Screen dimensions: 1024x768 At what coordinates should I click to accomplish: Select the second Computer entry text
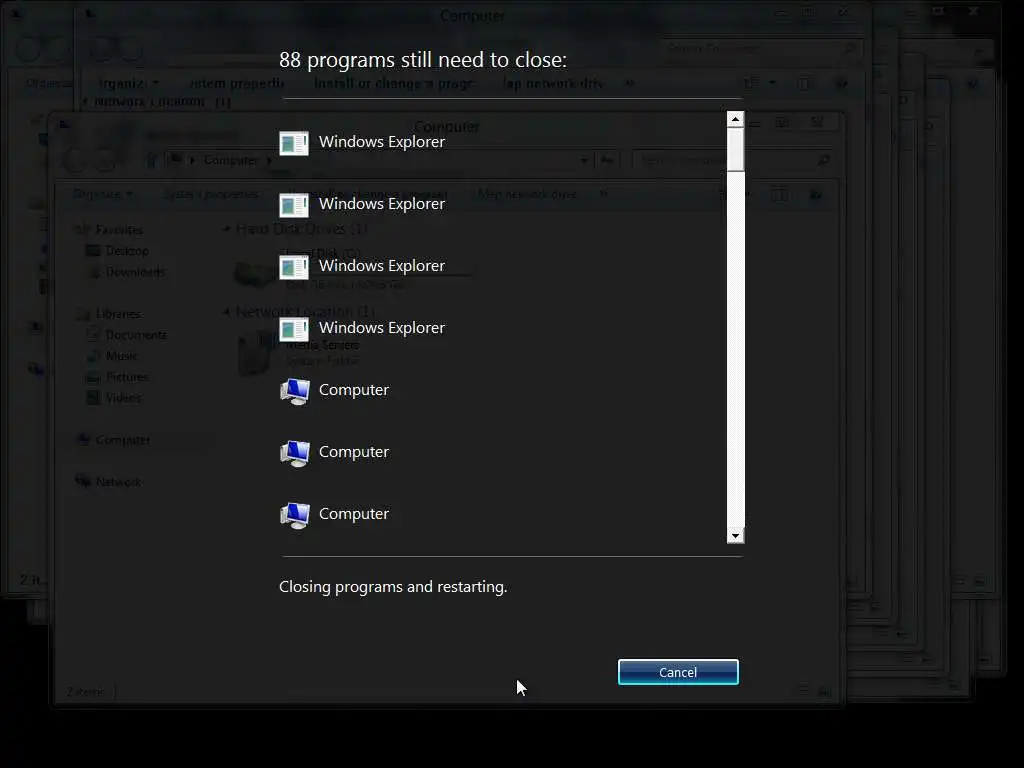pyautogui.click(x=353, y=452)
